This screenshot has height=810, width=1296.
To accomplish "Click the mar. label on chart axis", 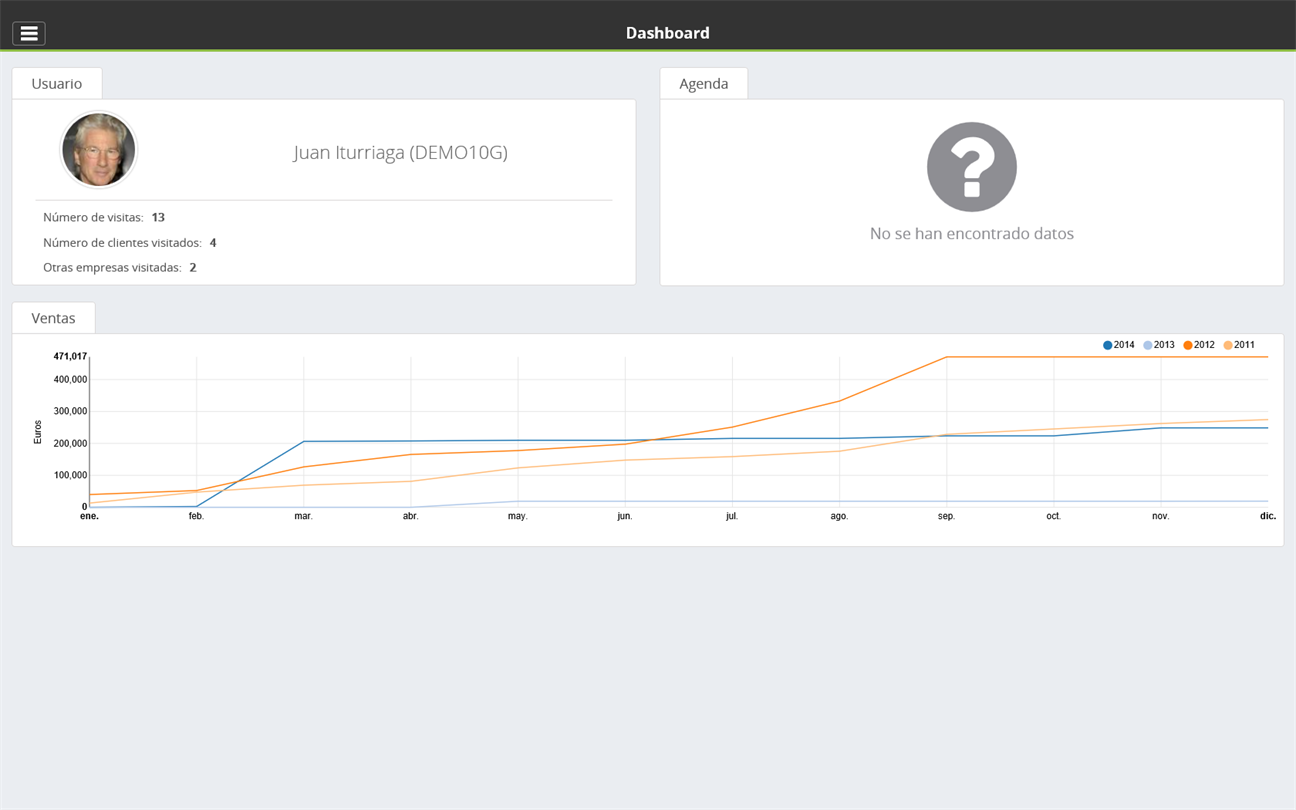I will tap(303, 517).
